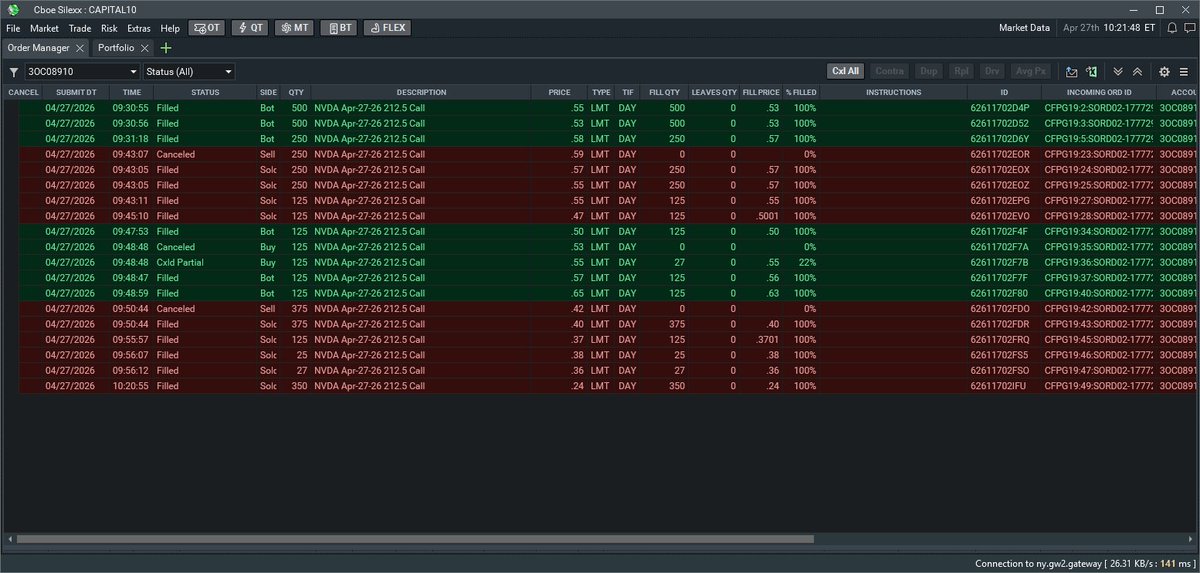Sort by LEAVES QTY column header
1200x573 pixels.
(714, 92)
